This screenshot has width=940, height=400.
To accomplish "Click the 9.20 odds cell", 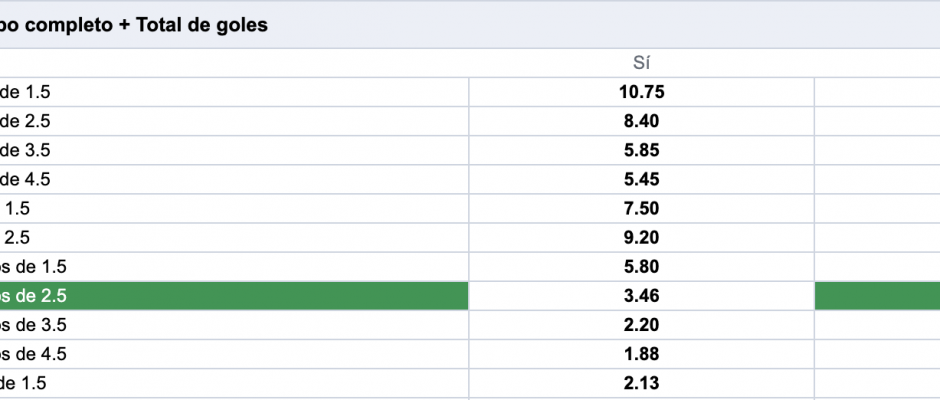I will (641, 237).
